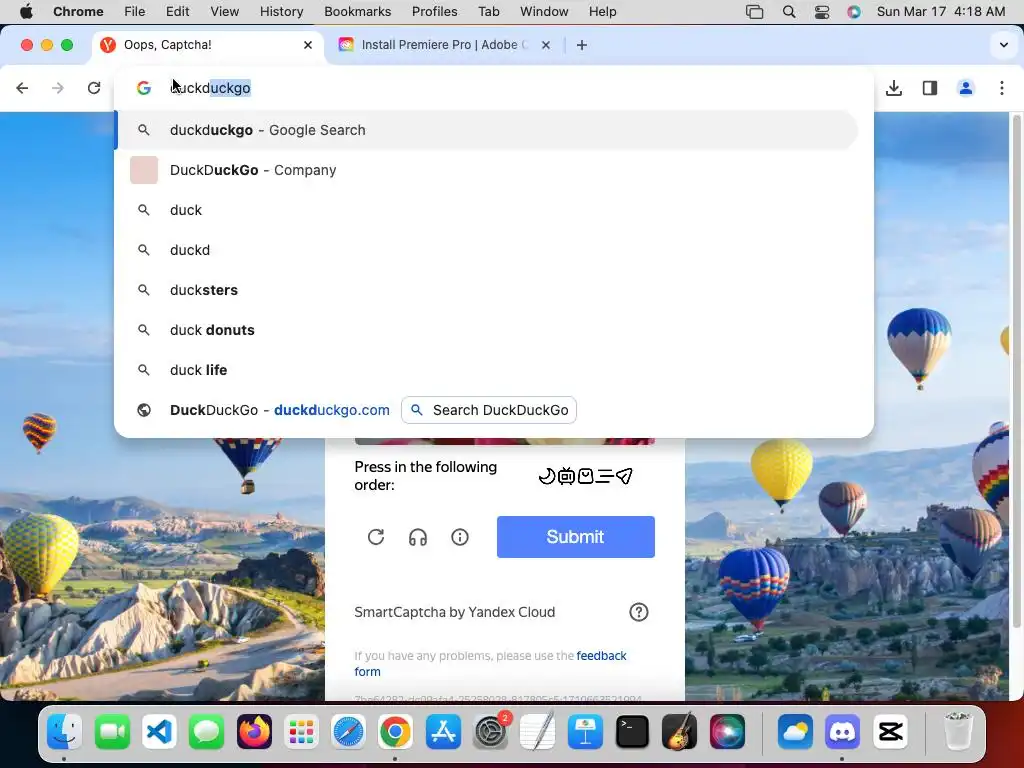
Task: Close the Install Premiere Pro tab
Action: (546, 45)
